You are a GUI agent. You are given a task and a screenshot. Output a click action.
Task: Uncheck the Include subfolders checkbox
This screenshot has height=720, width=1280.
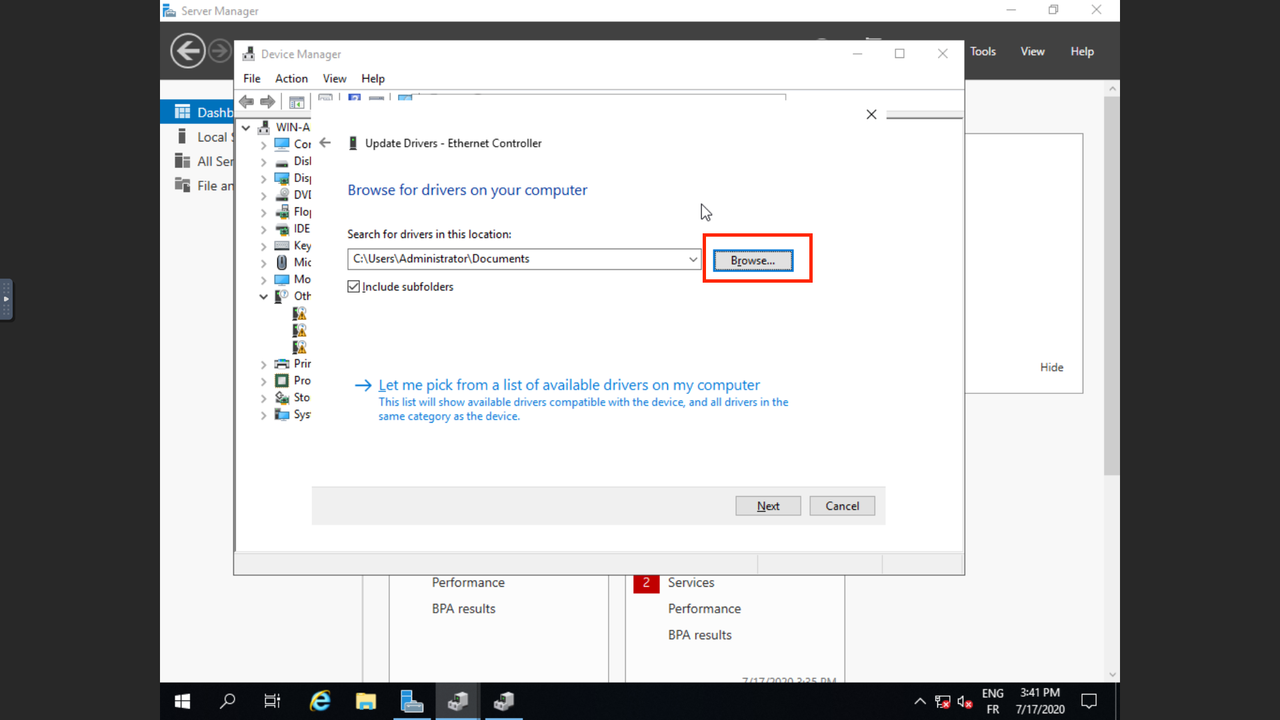click(353, 286)
